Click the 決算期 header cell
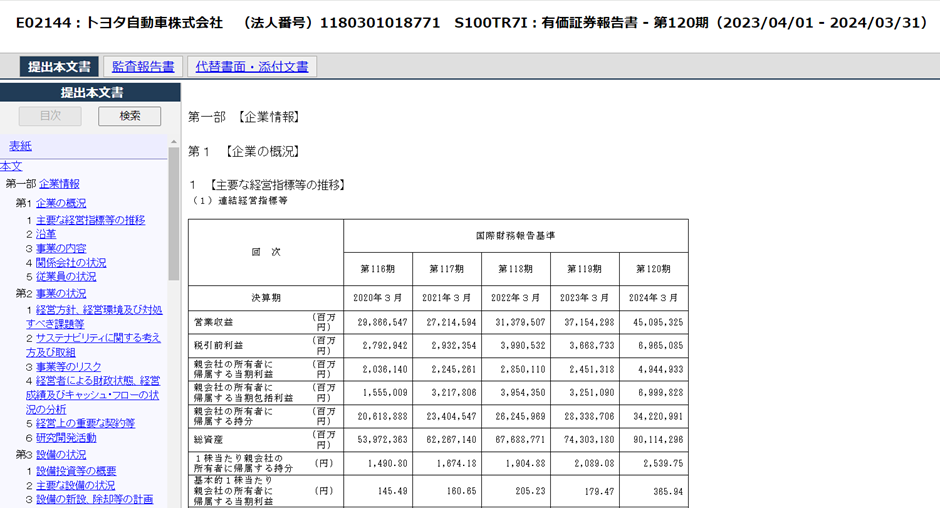940x508 pixels. [x=266, y=297]
